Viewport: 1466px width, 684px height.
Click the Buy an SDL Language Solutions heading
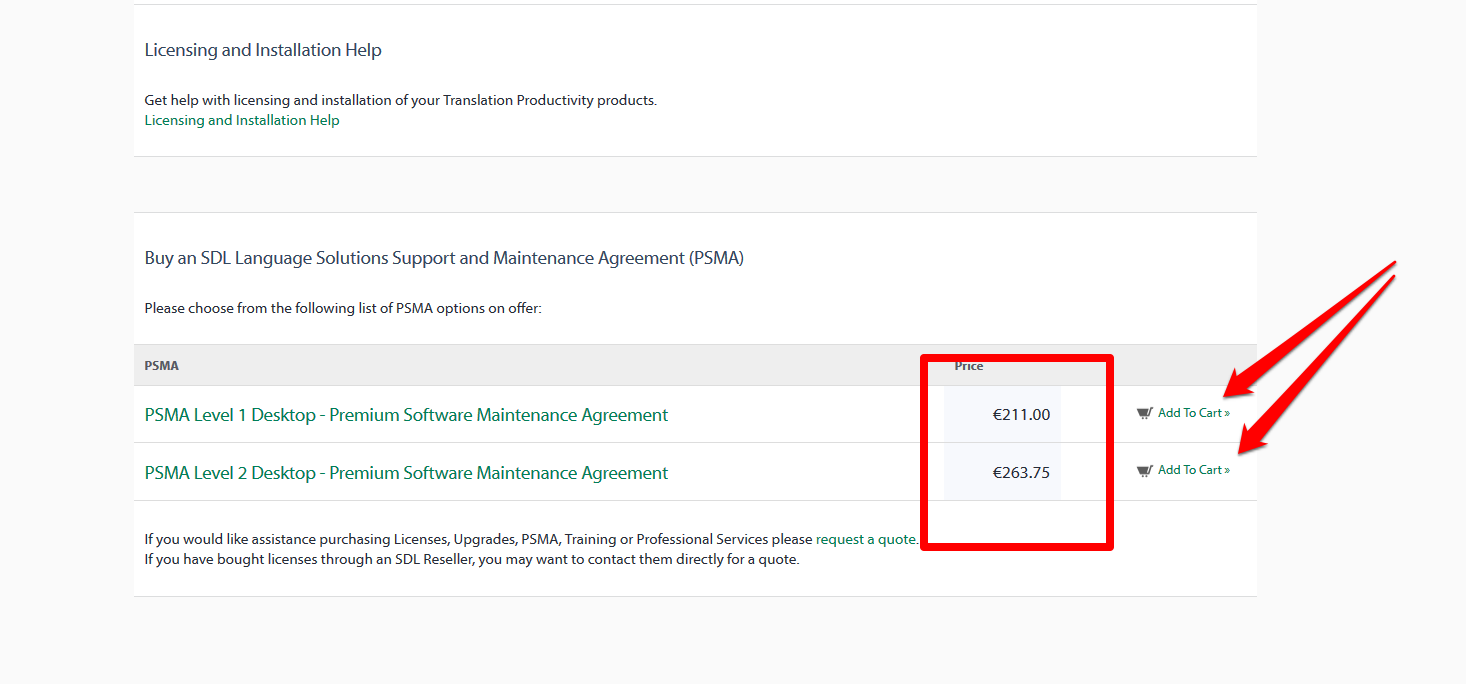(444, 258)
